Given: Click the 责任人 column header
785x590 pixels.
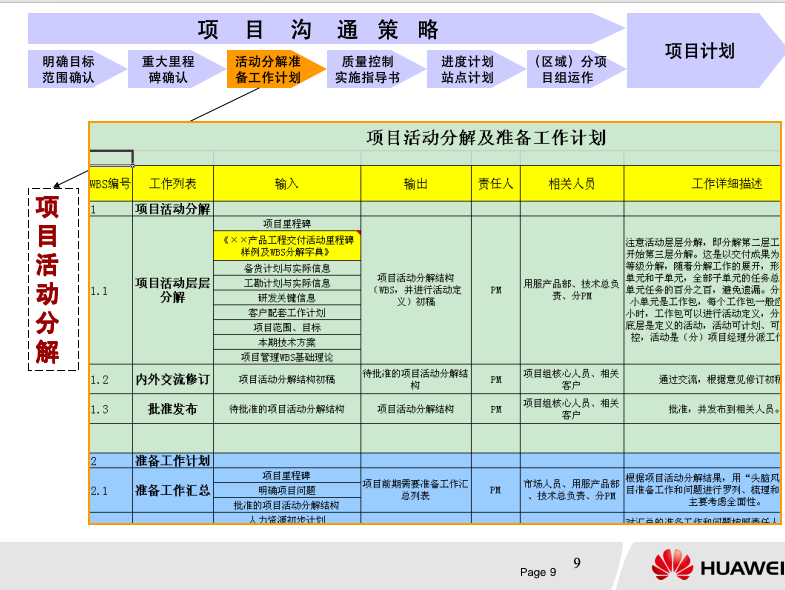Looking at the screenshot, I should [496, 184].
